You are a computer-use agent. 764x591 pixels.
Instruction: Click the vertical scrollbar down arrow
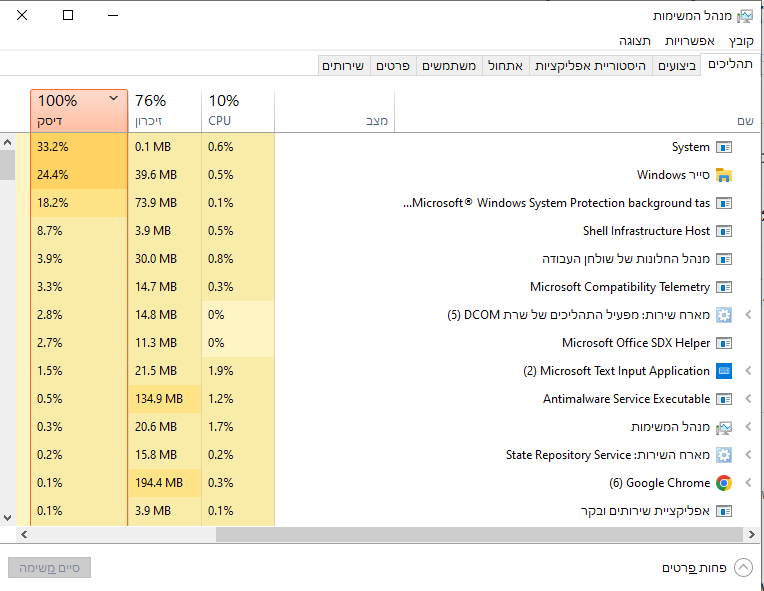point(7,518)
